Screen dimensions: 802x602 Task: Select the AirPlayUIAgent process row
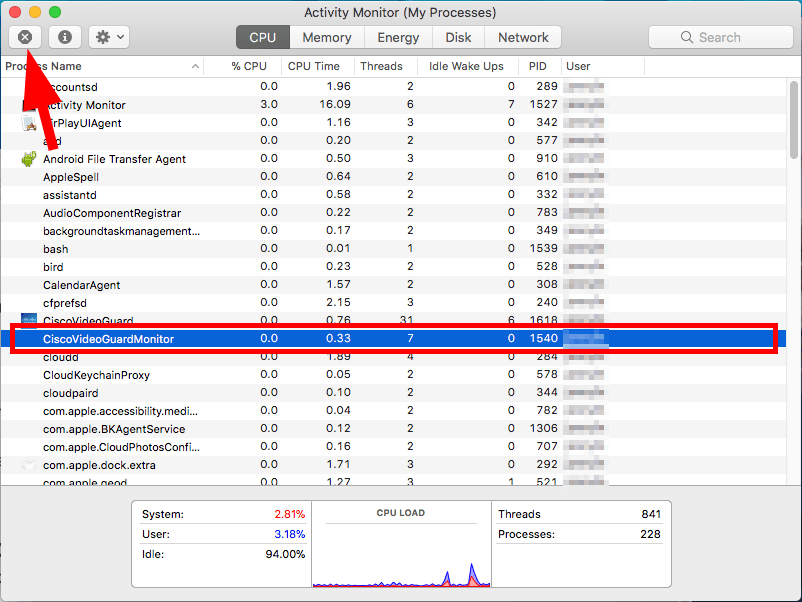pos(393,123)
